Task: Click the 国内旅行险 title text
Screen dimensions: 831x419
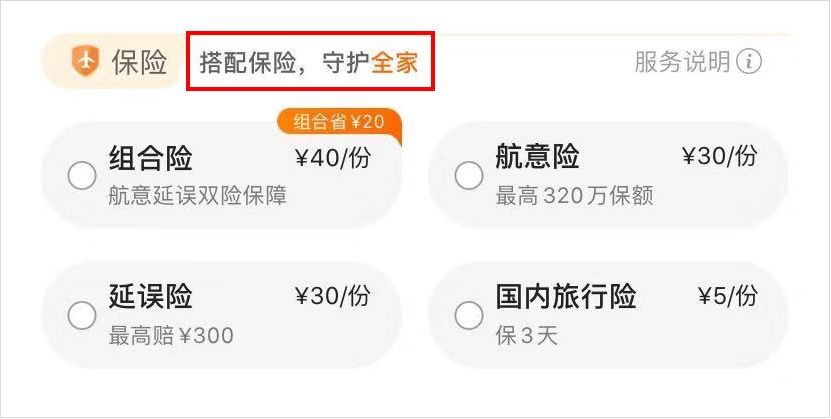Action: click(x=566, y=297)
